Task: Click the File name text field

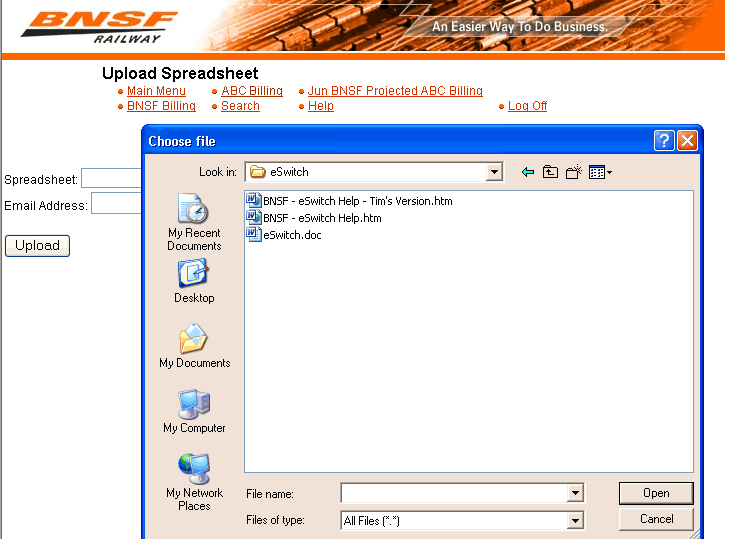Action: [454, 493]
